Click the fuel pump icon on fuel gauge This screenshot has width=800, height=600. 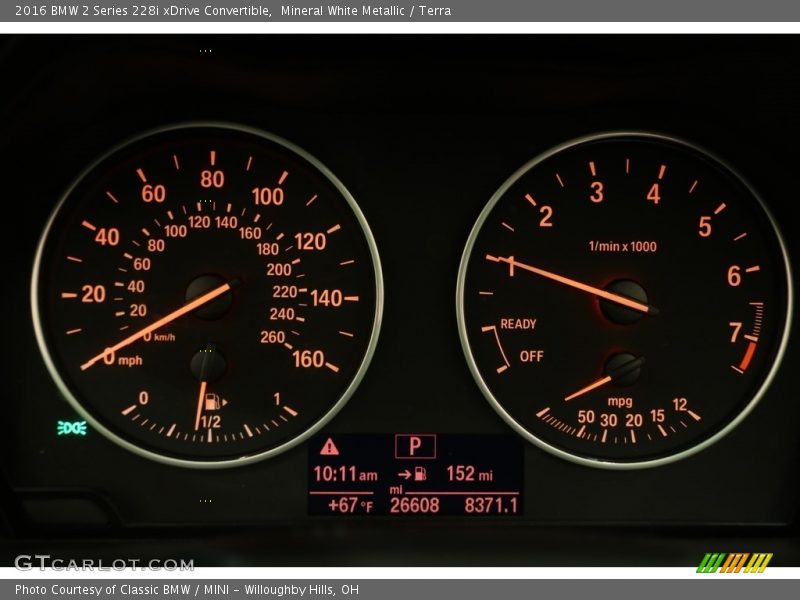pos(213,402)
